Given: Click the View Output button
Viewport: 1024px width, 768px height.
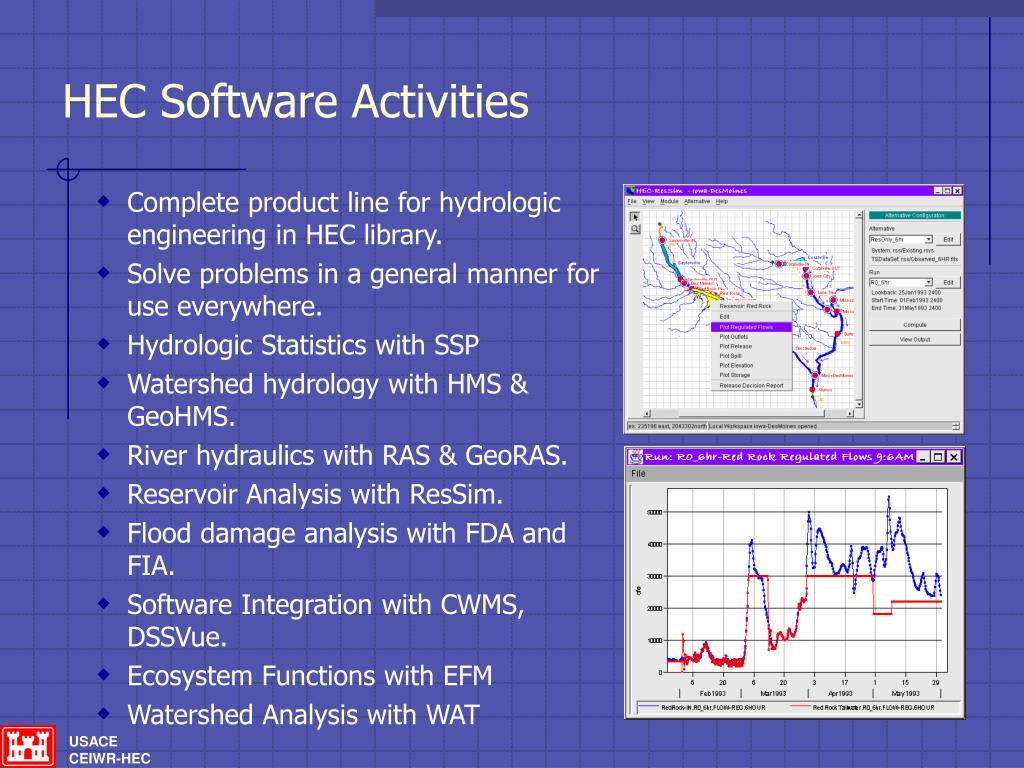Looking at the screenshot, I should click(915, 340).
